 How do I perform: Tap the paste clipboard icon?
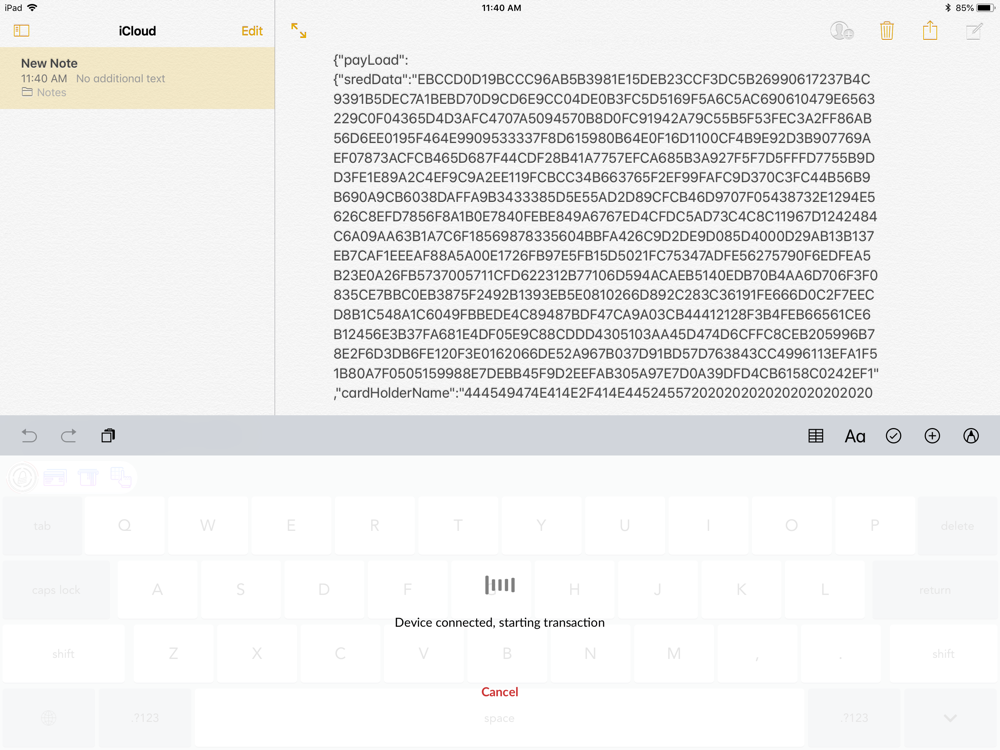coord(108,436)
